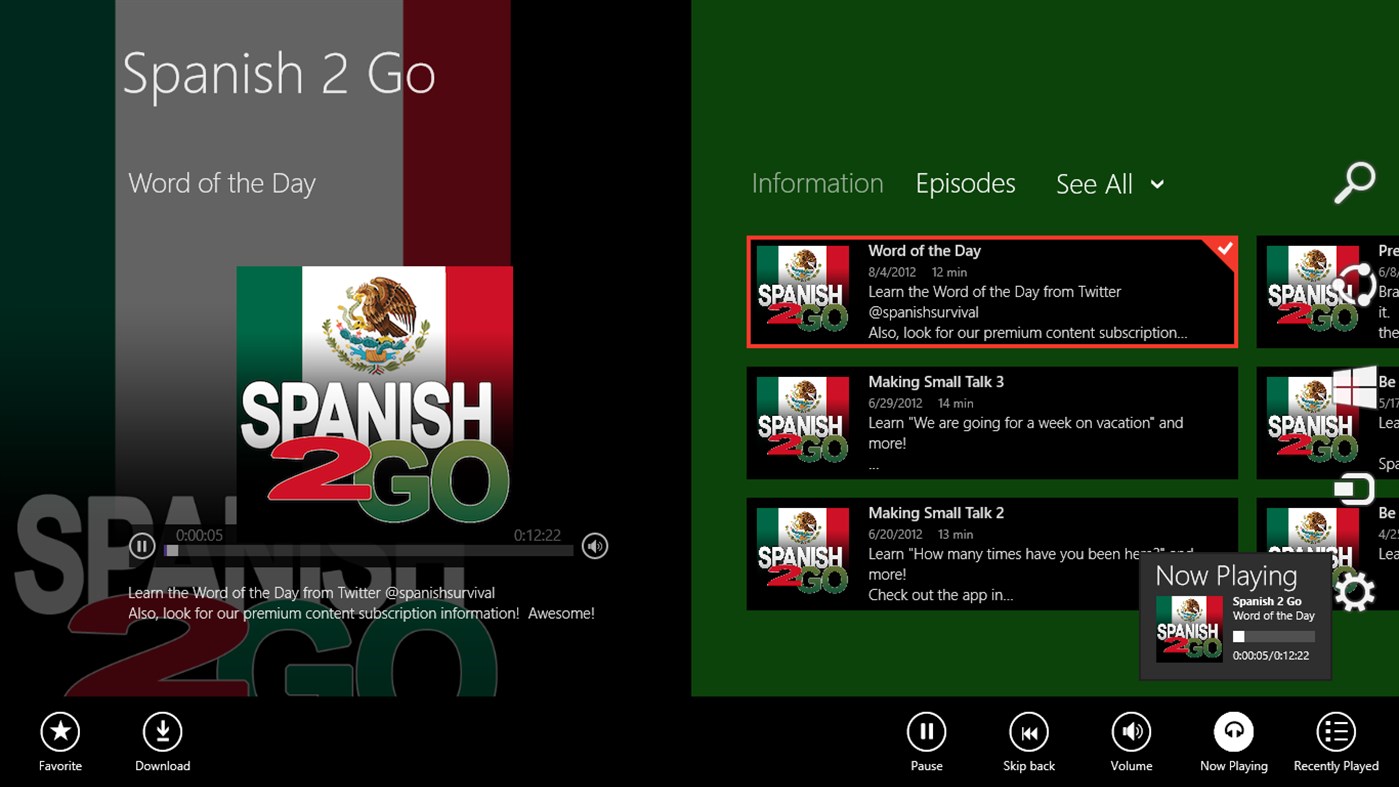Screen dimensions: 1399x787
Task: Switch to the Information tab
Action: (816, 183)
